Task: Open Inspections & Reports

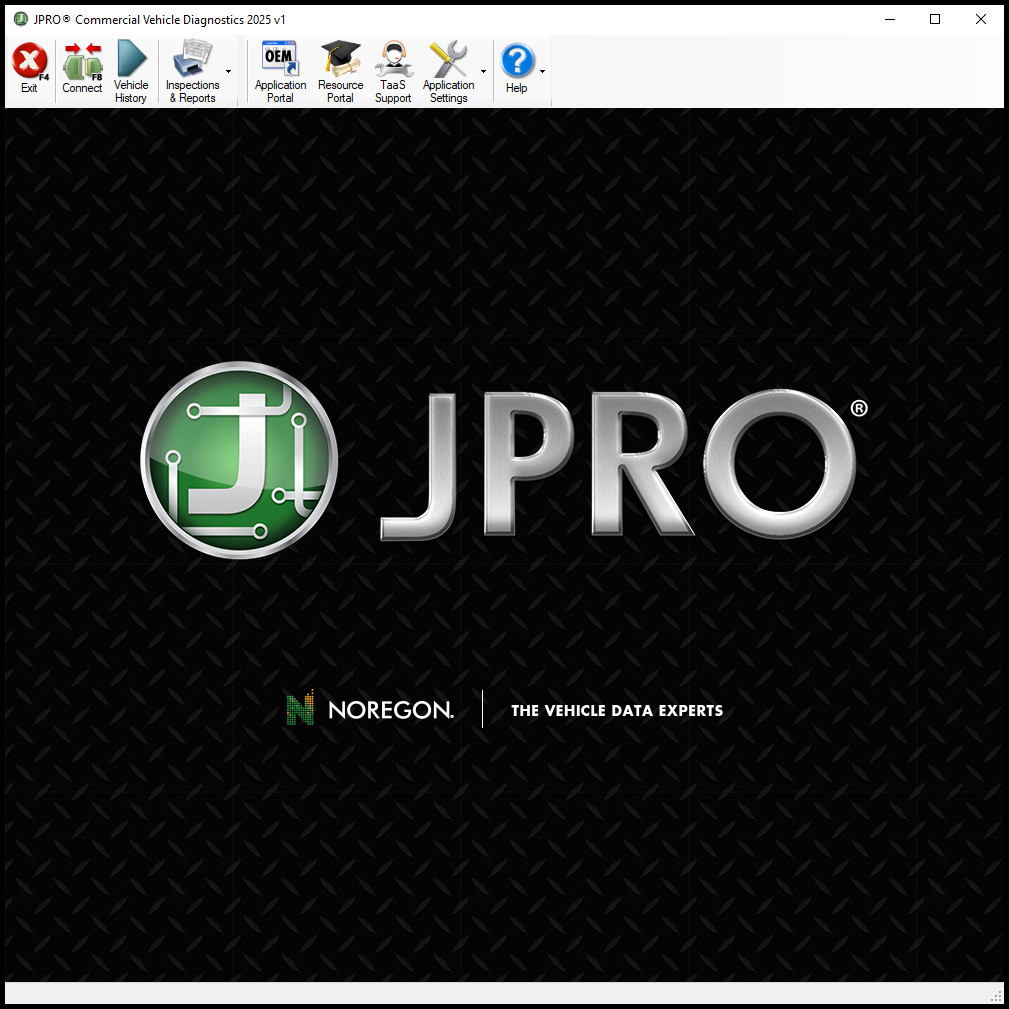Action: 193,68
